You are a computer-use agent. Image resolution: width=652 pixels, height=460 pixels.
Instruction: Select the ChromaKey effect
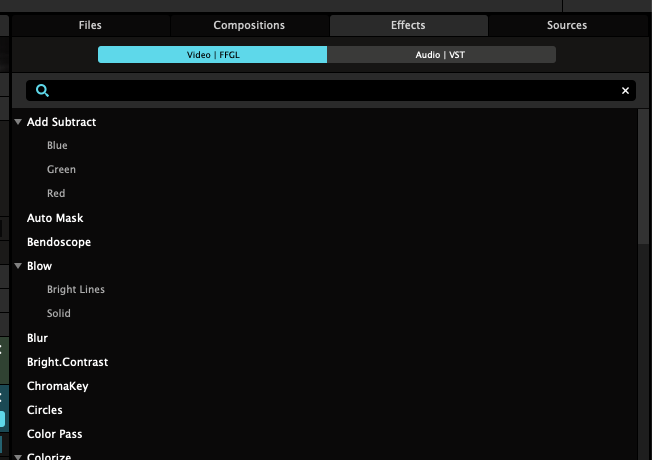point(57,386)
